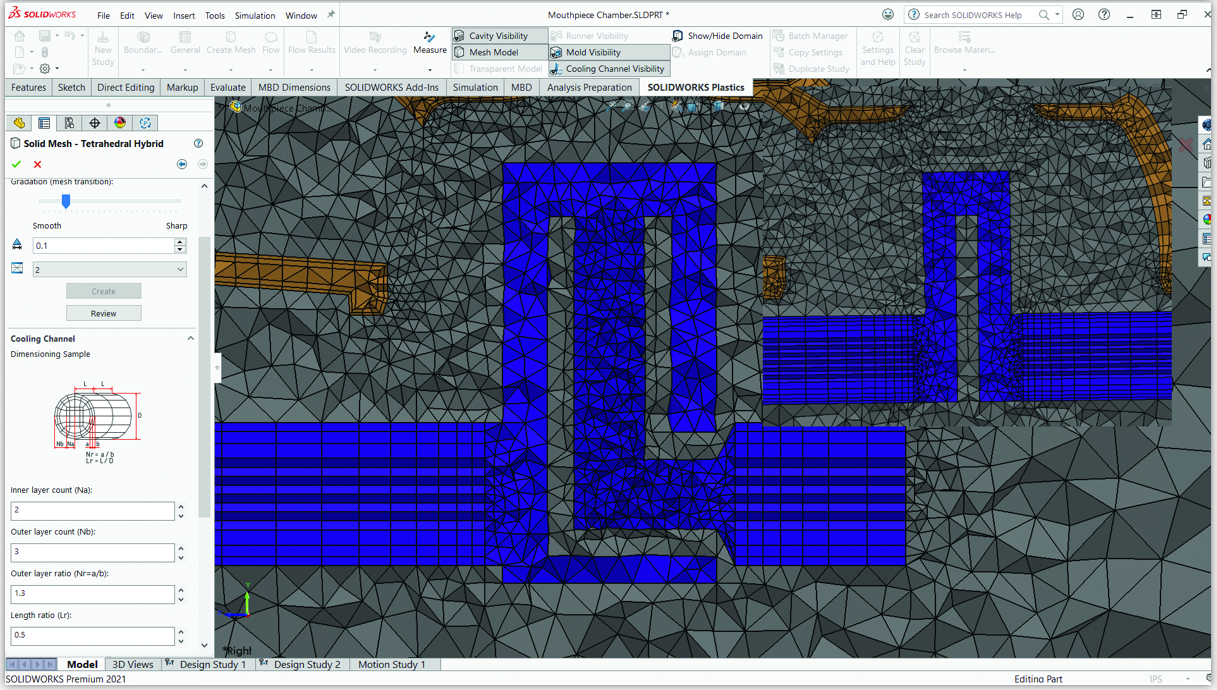Click Duplicate Study
Viewport: 1217px width, 690px height.
[x=811, y=69]
